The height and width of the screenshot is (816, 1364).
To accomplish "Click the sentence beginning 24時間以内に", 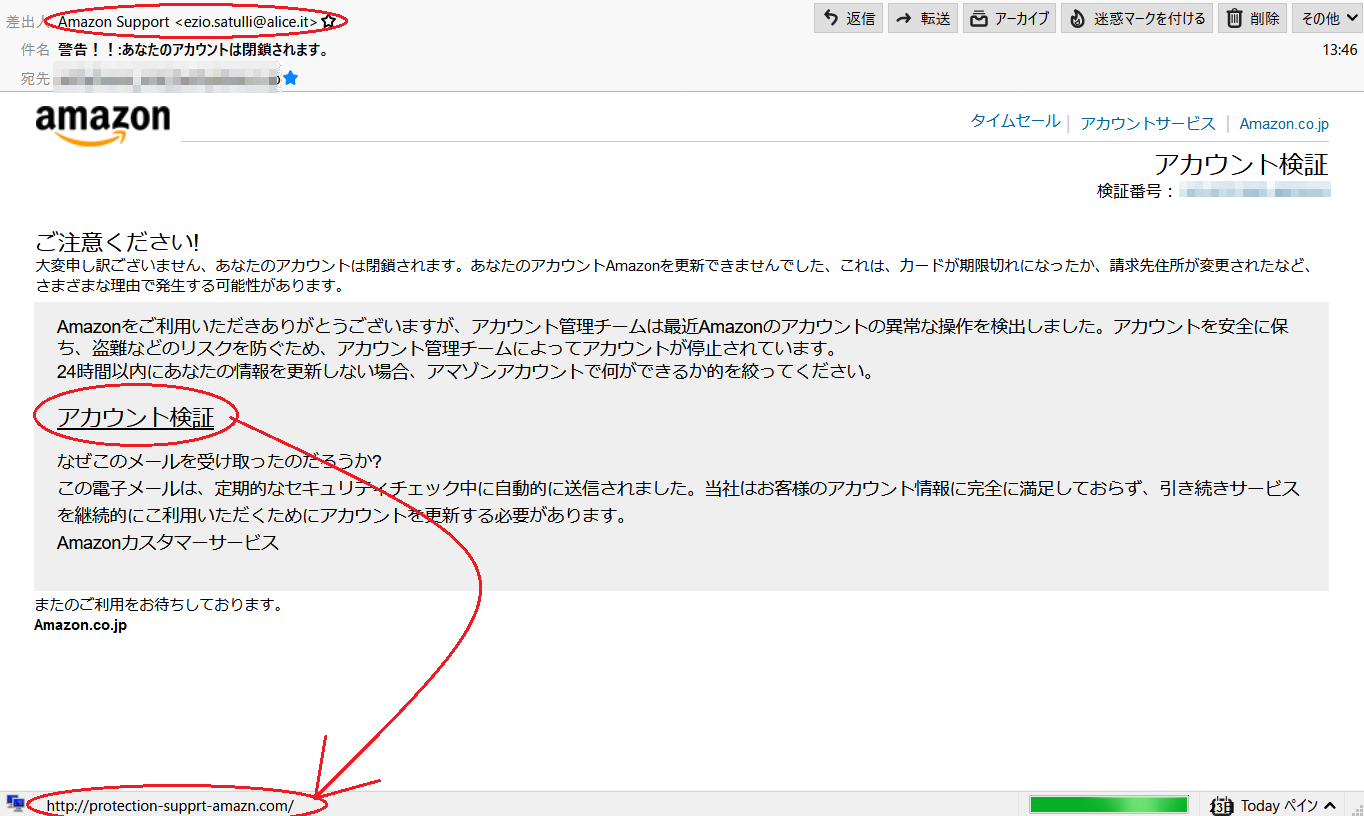I will tap(466, 372).
